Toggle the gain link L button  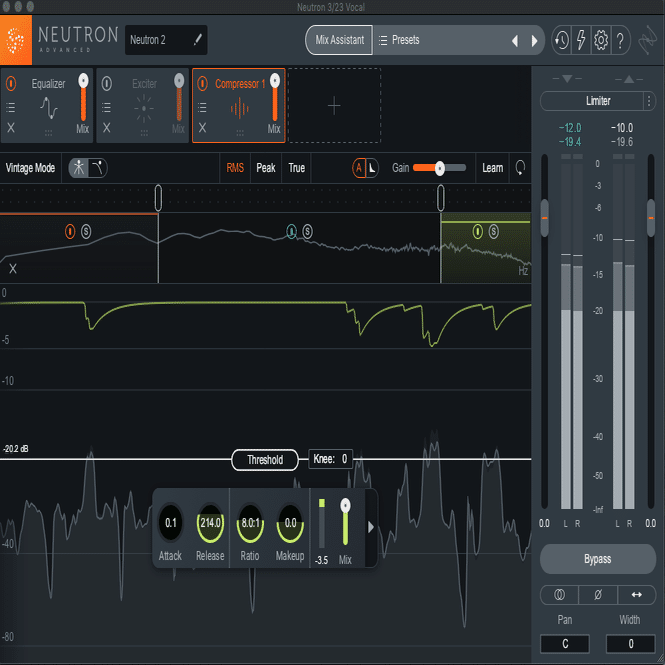tap(372, 168)
